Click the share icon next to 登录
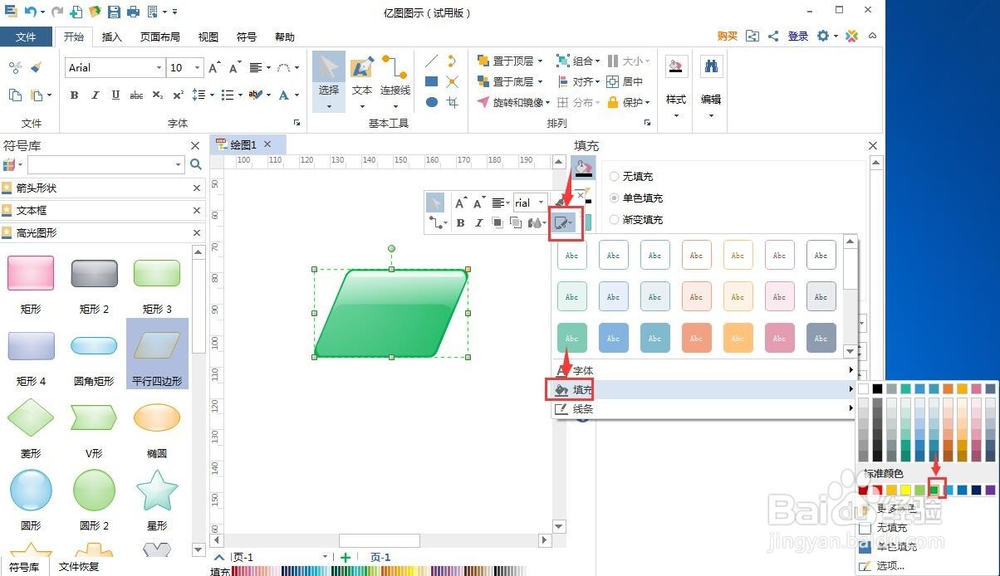 click(x=773, y=36)
